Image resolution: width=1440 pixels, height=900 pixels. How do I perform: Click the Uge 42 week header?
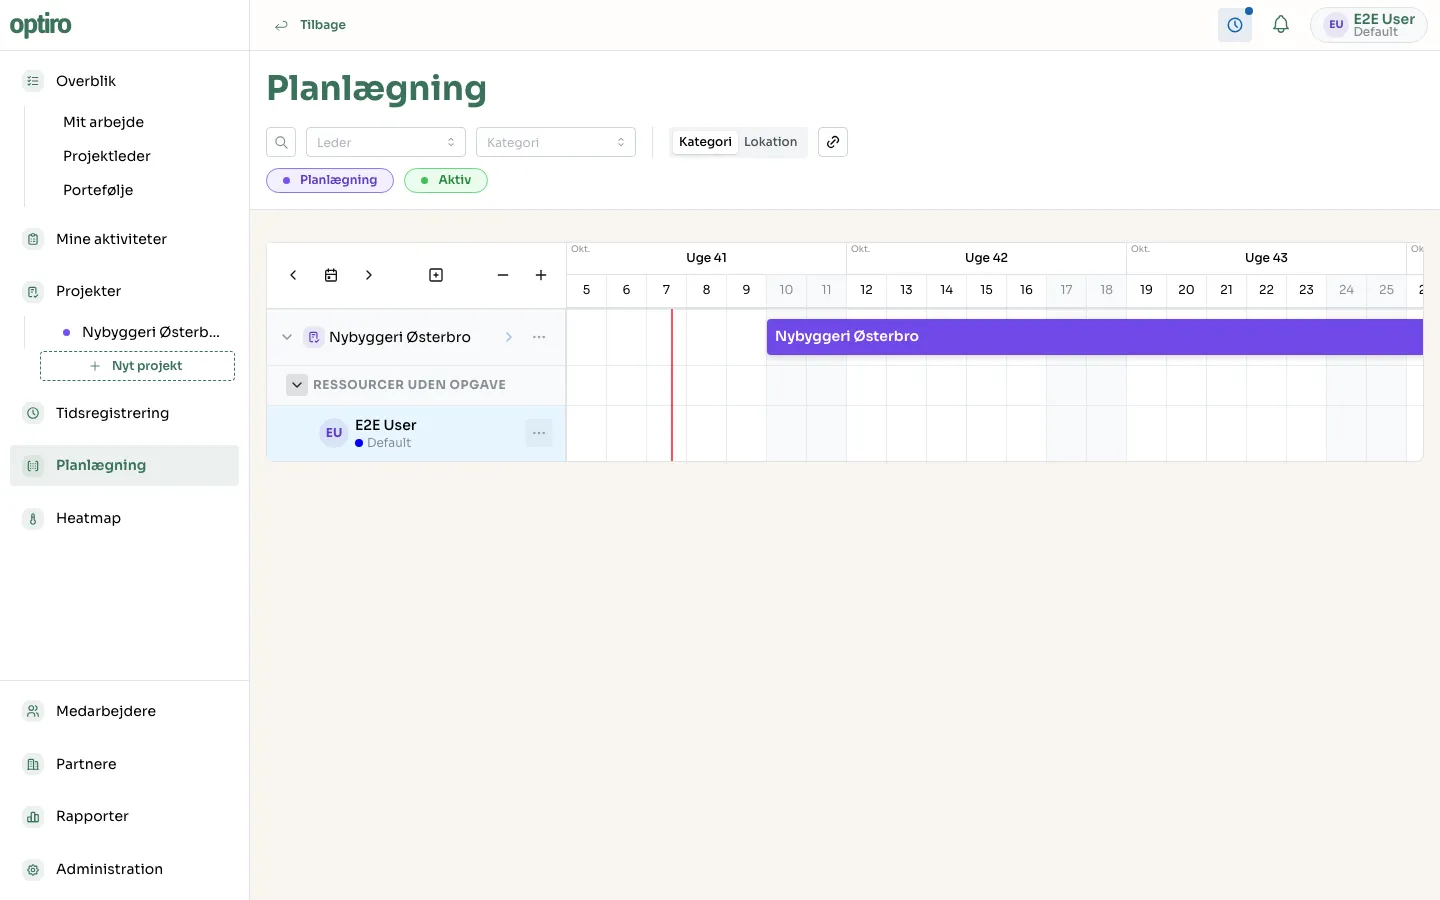[986, 258]
